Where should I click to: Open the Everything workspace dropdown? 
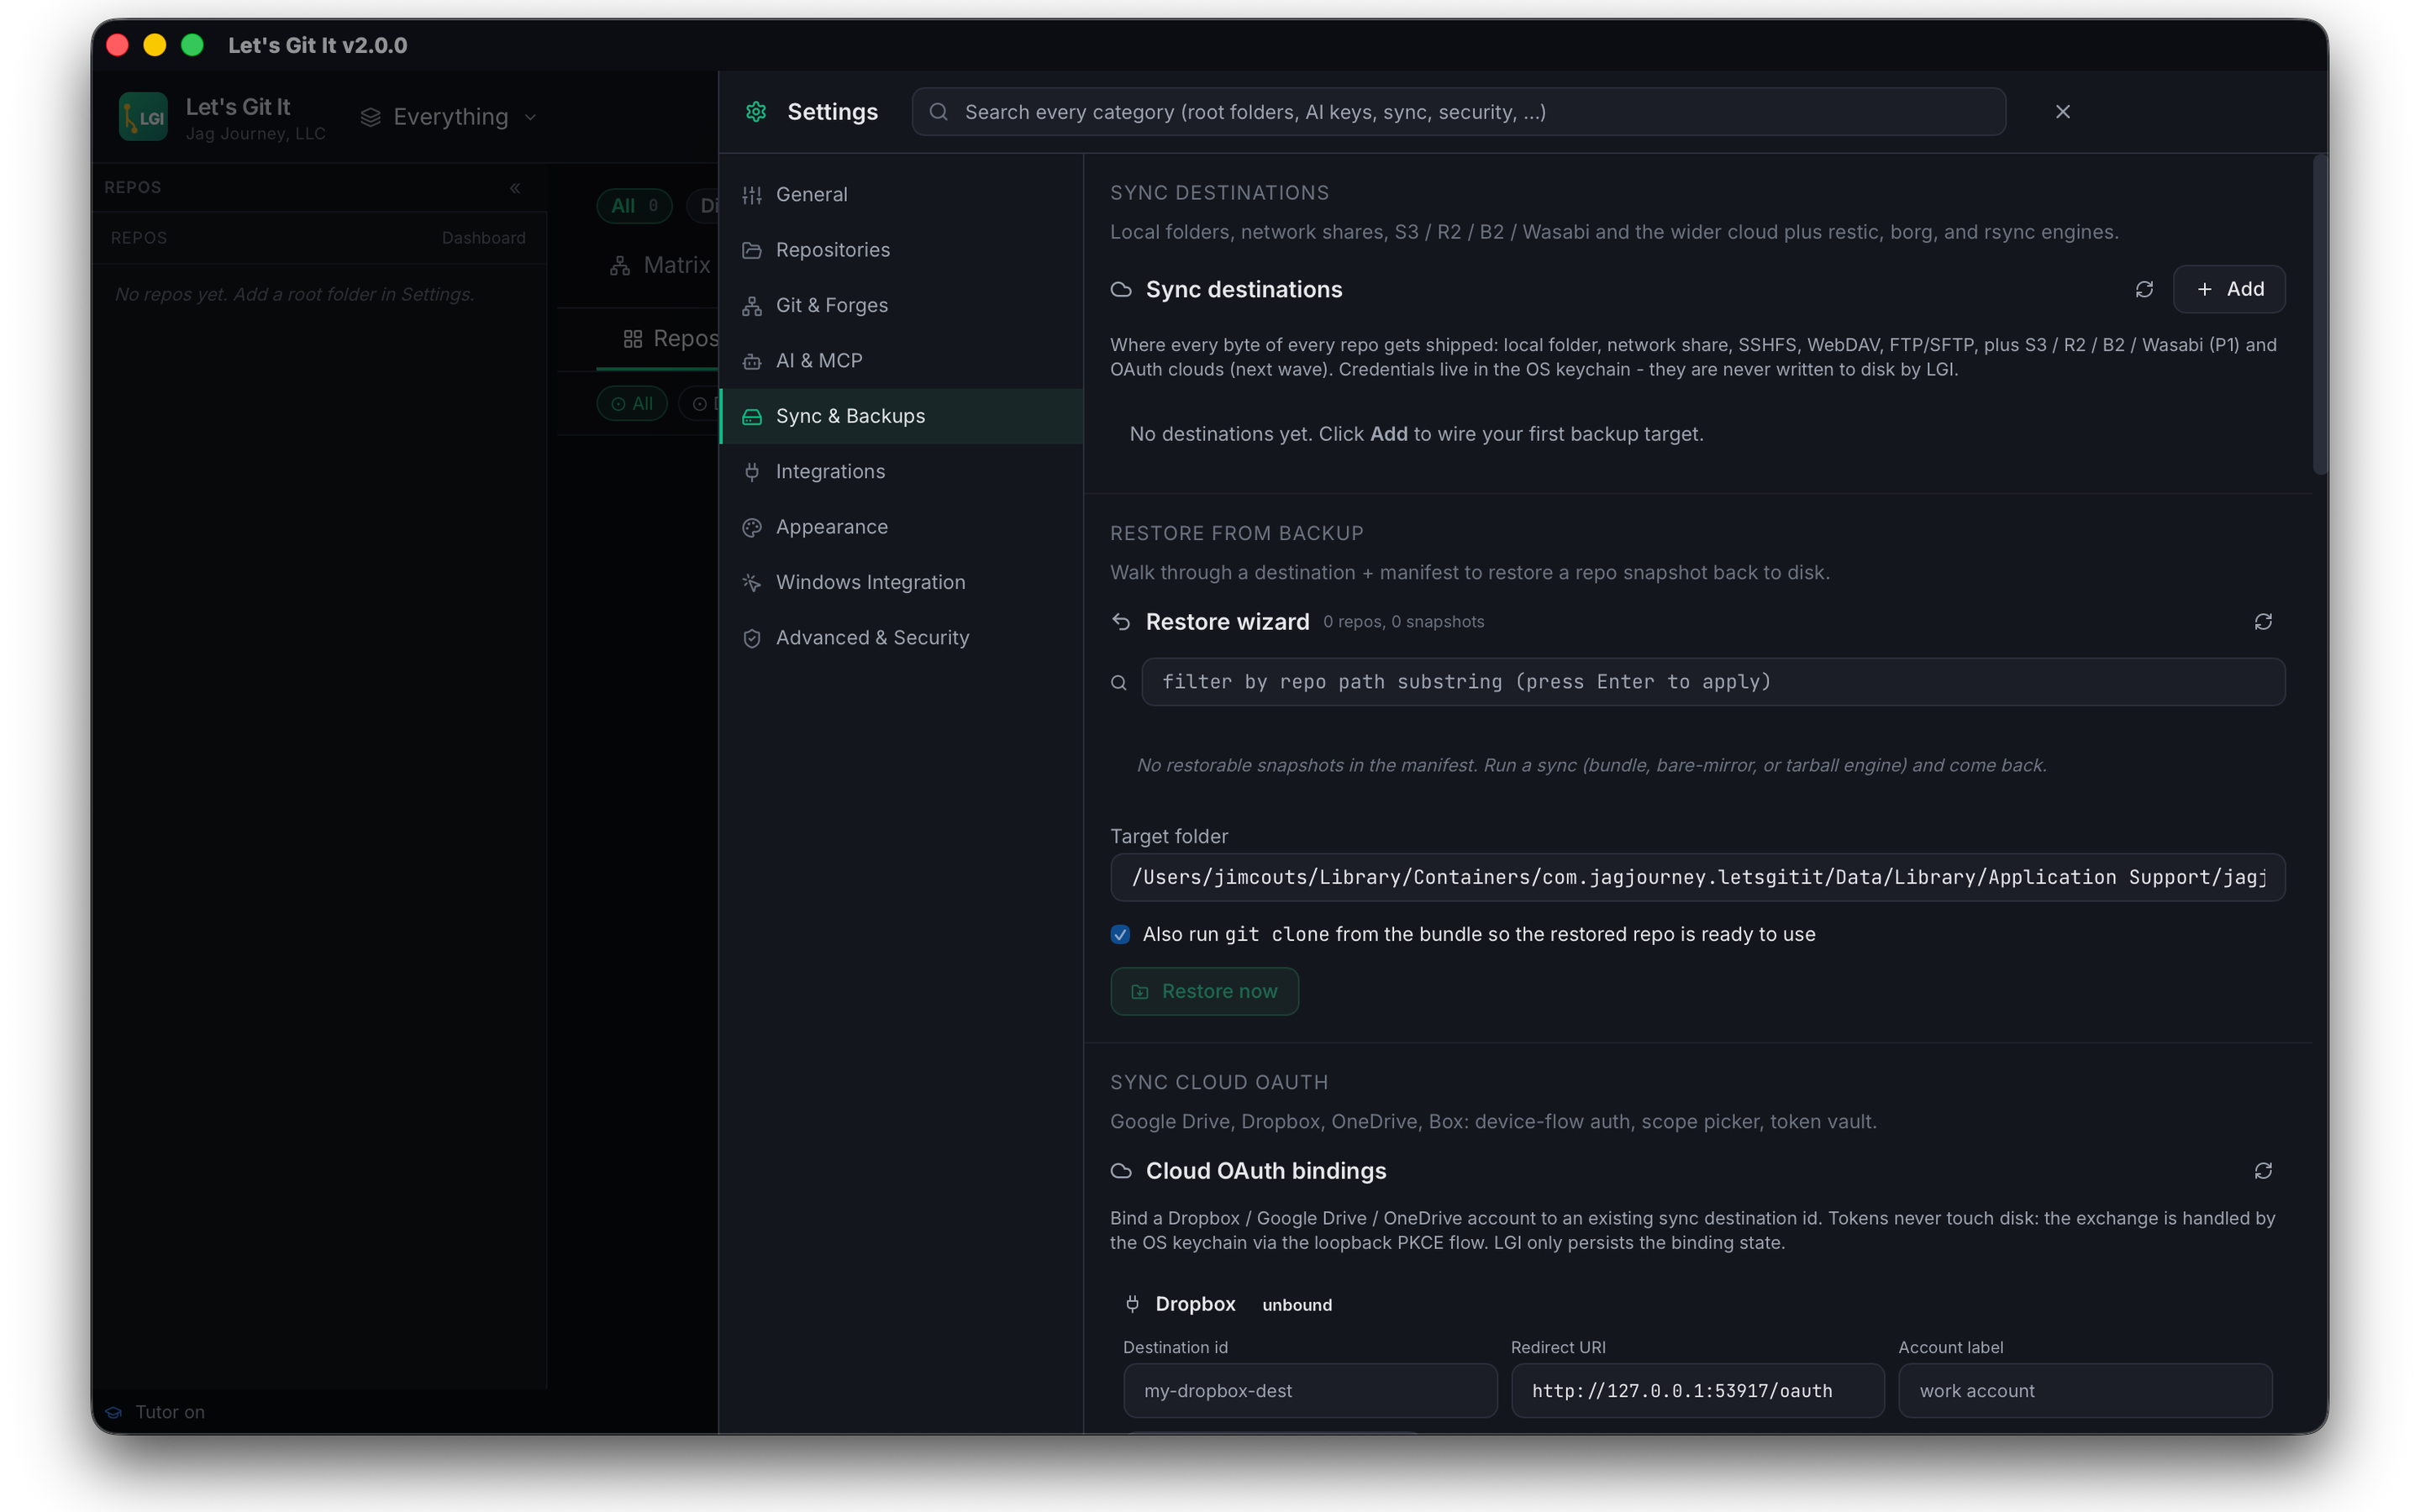click(449, 117)
